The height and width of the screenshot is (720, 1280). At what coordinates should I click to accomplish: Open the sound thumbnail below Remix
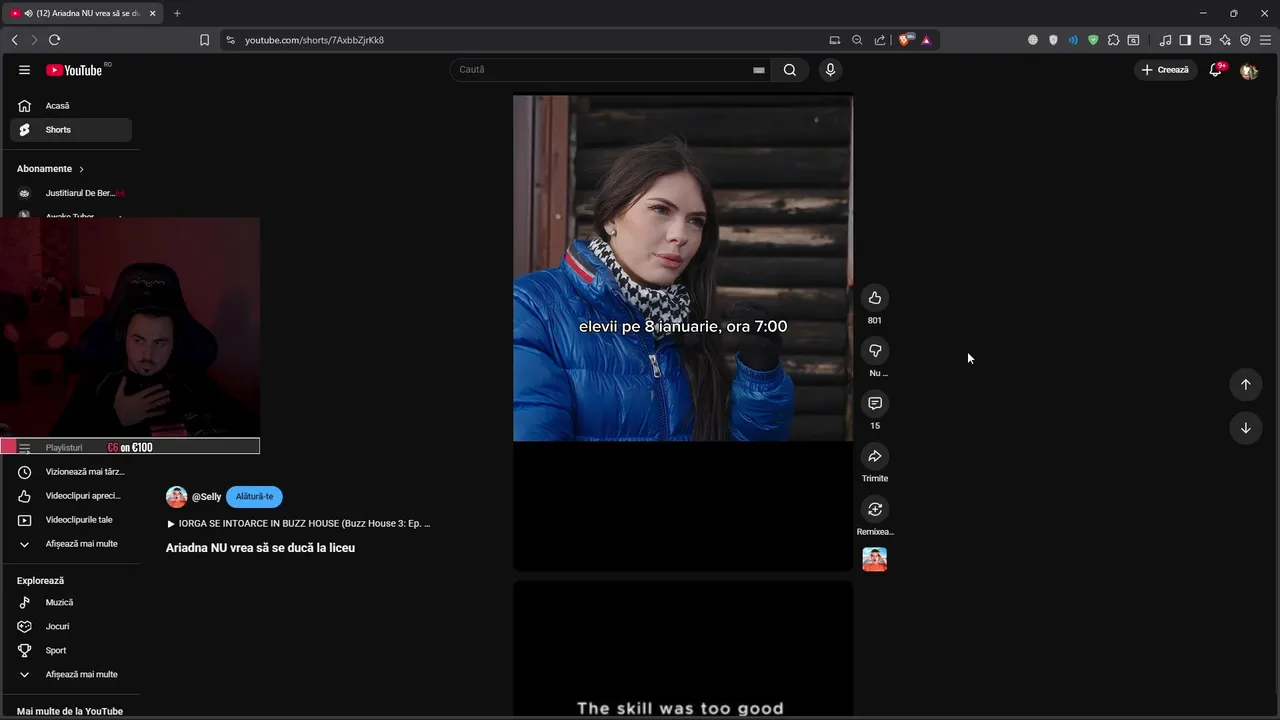pos(875,560)
